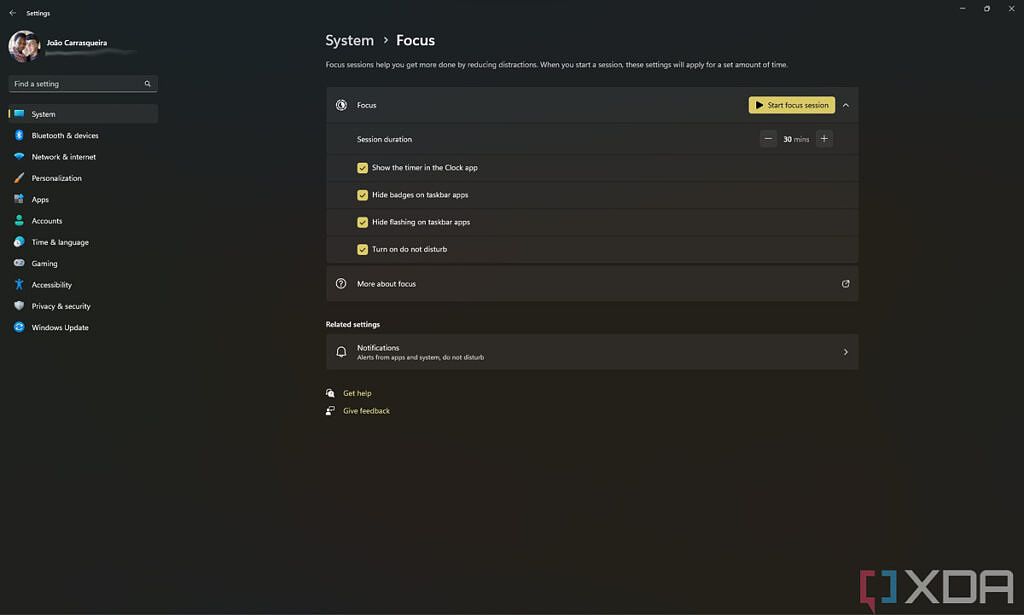The width and height of the screenshot is (1024, 615).
Task: Select System in the navigation sidebar
Action: tap(41, 114)
